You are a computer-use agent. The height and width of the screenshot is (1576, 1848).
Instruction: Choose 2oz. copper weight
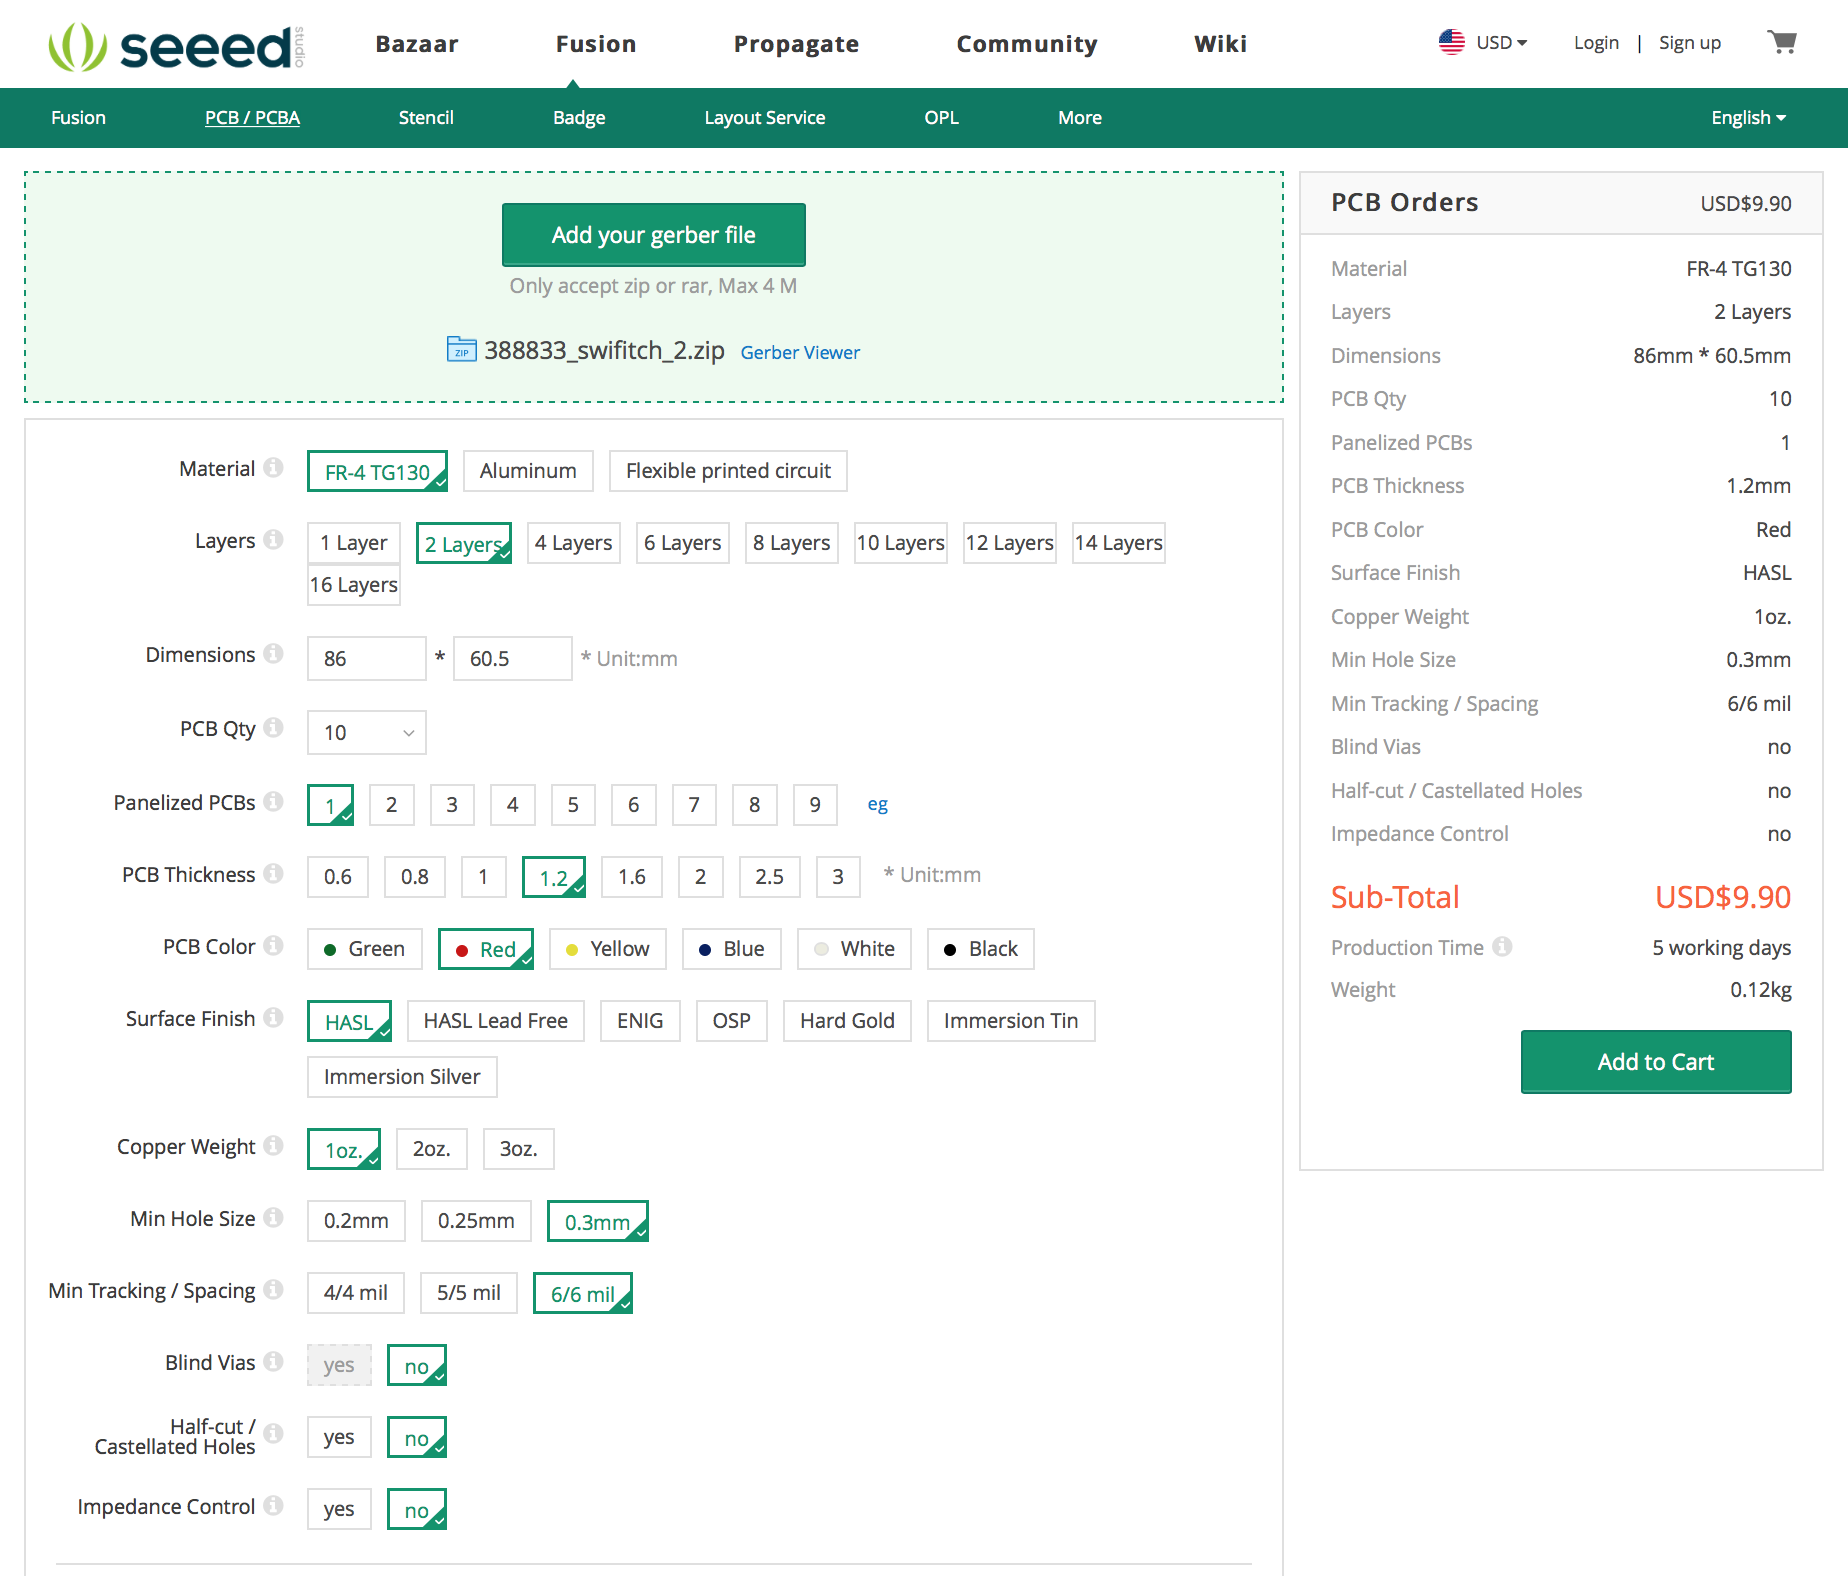432,1149
